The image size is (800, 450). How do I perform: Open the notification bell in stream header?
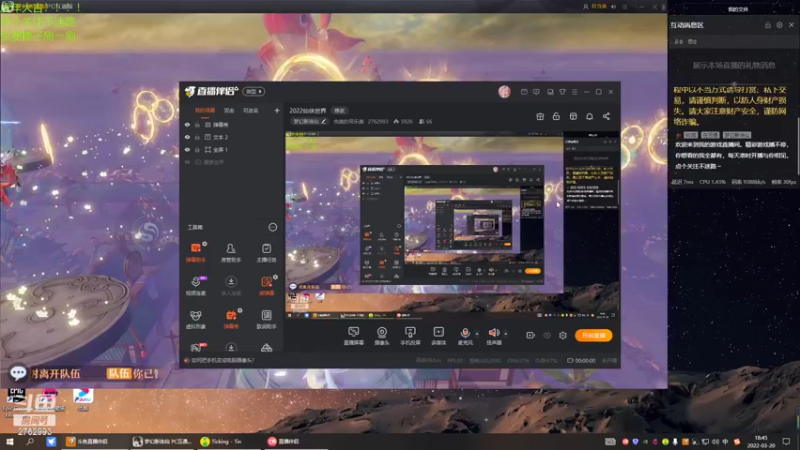pyautogui.click(x=589, y=116)
